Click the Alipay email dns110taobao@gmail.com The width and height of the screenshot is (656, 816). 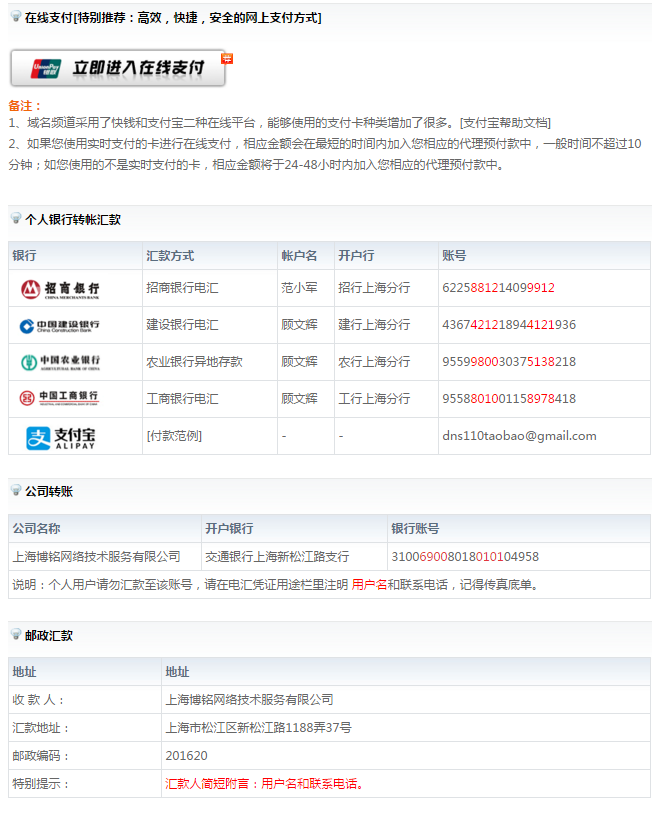[x=519, y=436]
